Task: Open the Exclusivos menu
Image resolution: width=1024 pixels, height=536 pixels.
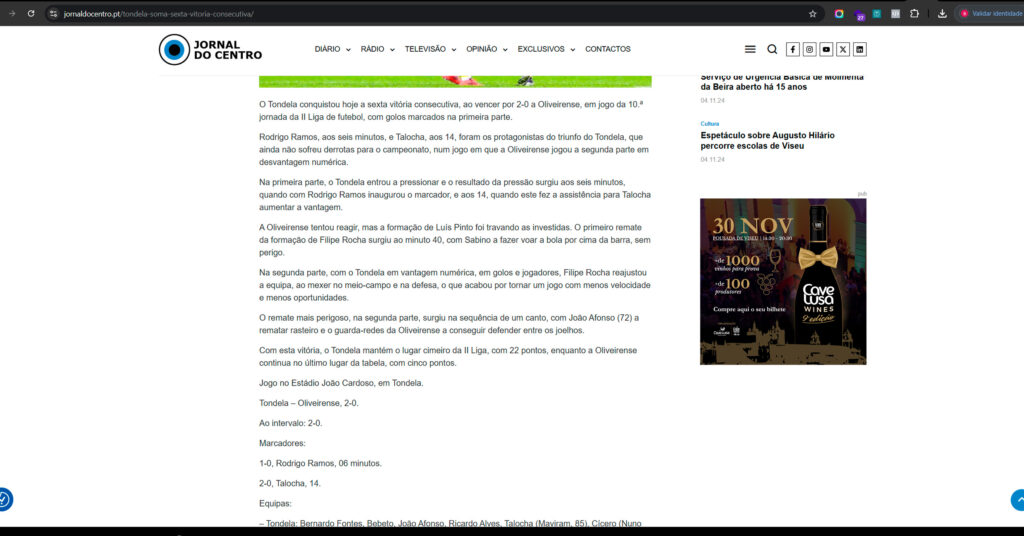Action: [x=546, y=49]
